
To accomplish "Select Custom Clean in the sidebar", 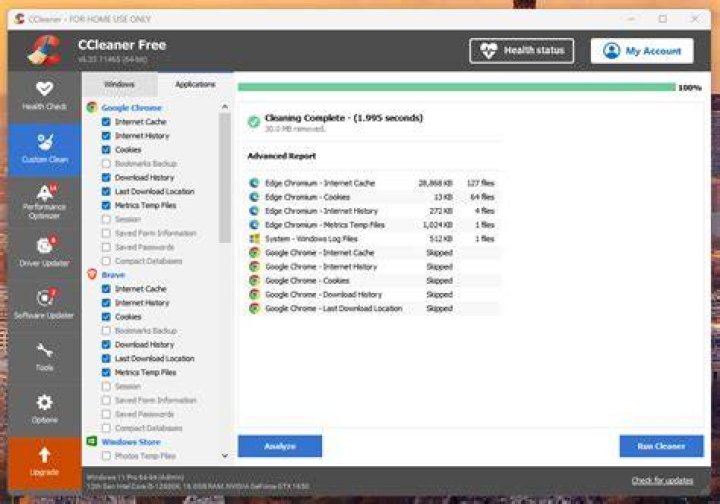I will 45,149.
